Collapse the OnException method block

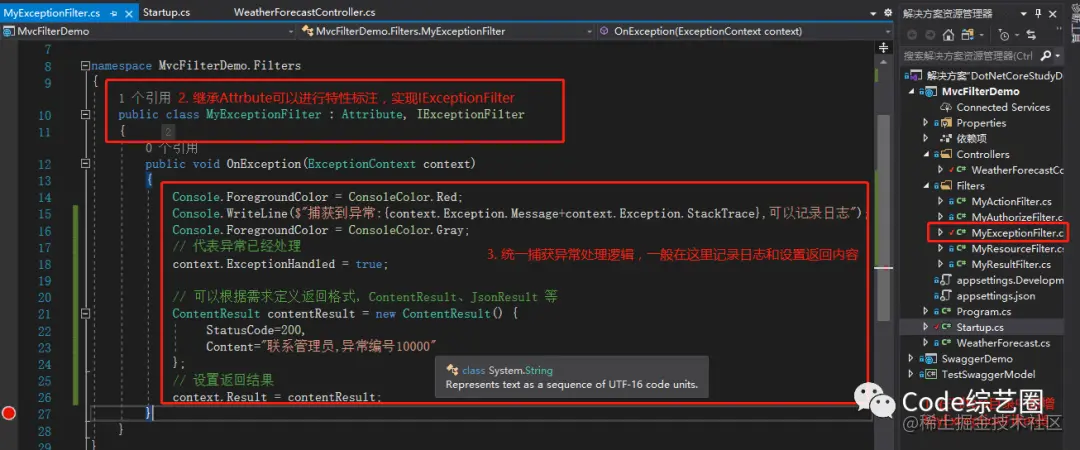[85, 164]
